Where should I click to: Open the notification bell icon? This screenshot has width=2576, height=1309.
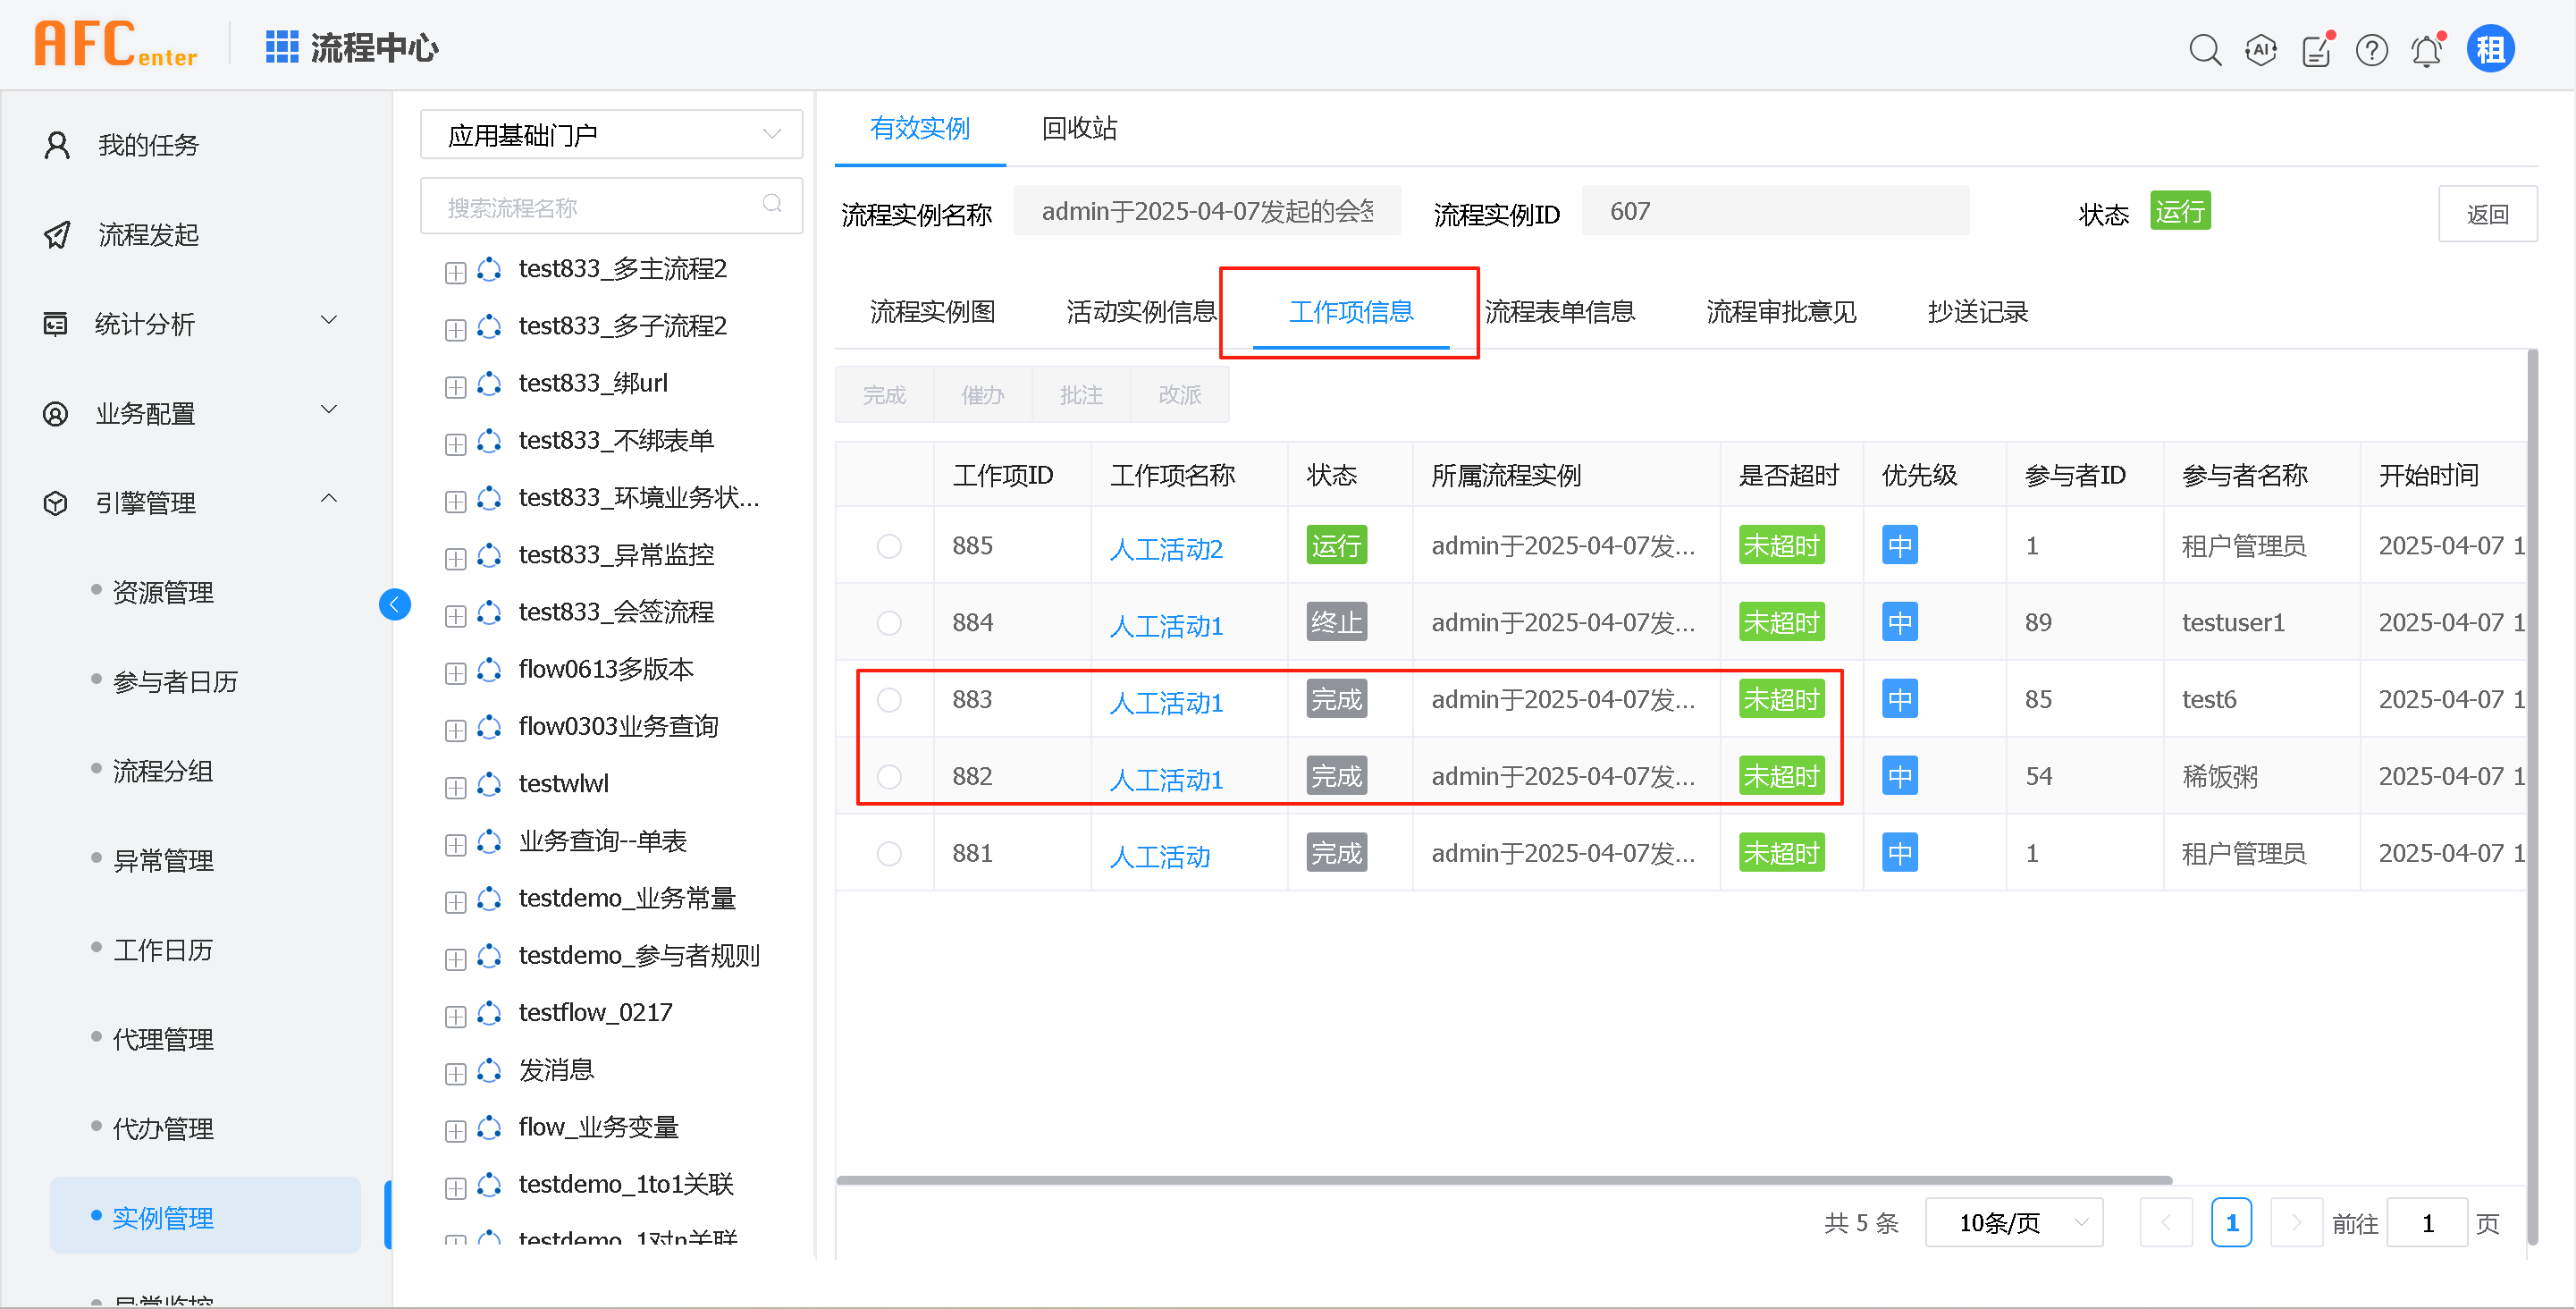click(2426, 49)
